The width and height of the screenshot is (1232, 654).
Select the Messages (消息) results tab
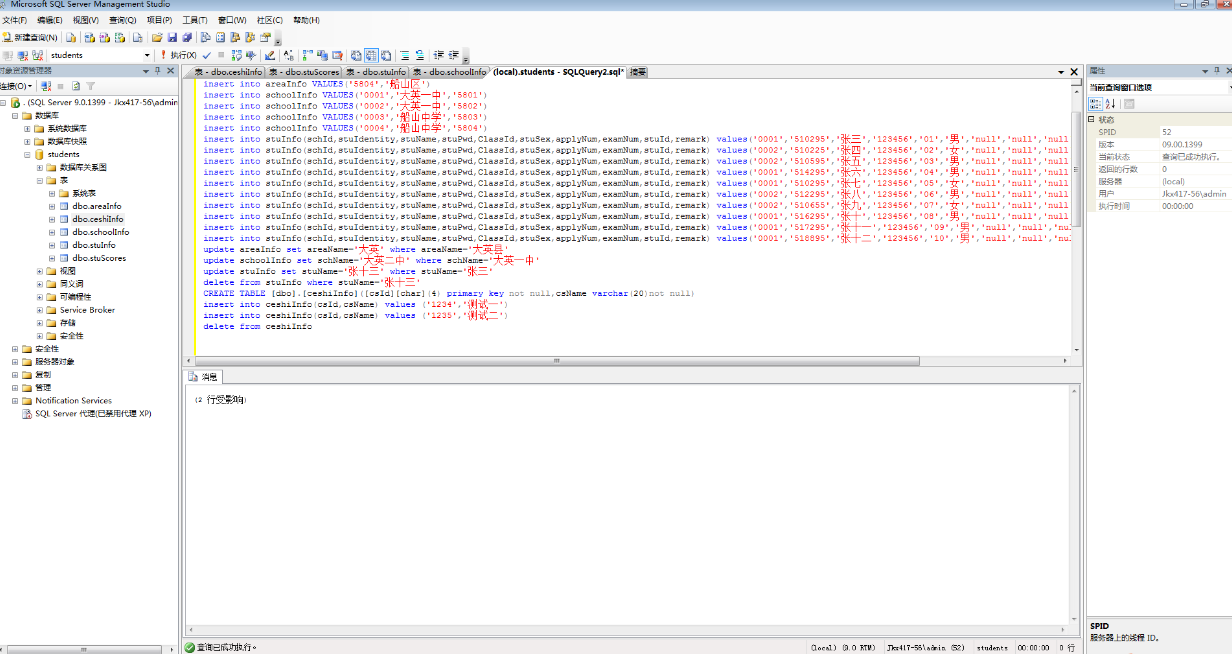point(204,377)
